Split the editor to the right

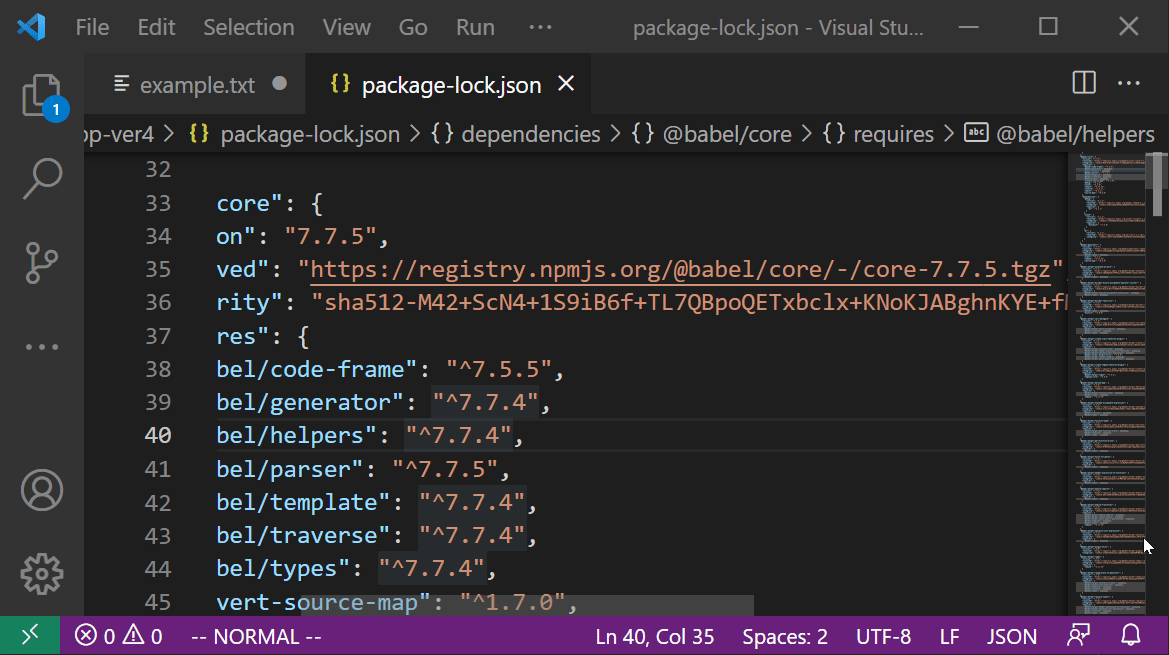pyautogui.click(x=1083, y=83)
